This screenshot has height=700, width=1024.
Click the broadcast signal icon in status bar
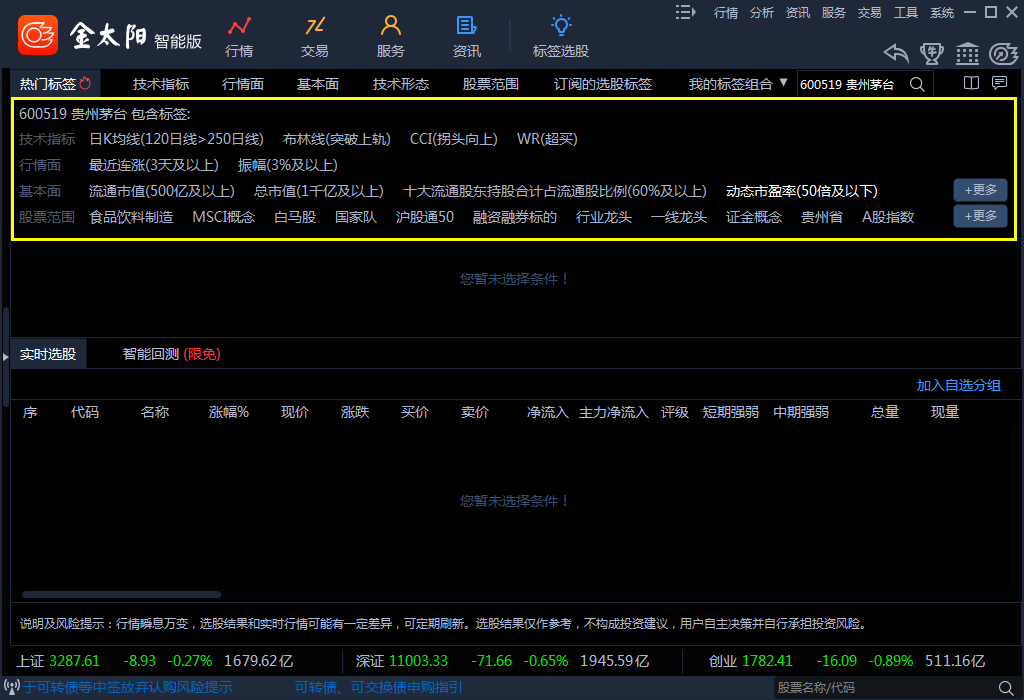click(12, 688)
